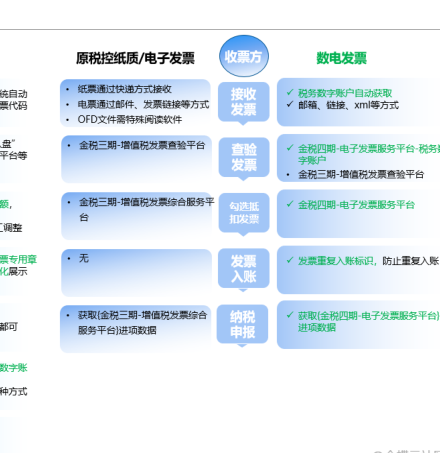The height and width of the screenshot is (453, 440).
Task: Select the 查验发票 step box
Action: [244, 157]
